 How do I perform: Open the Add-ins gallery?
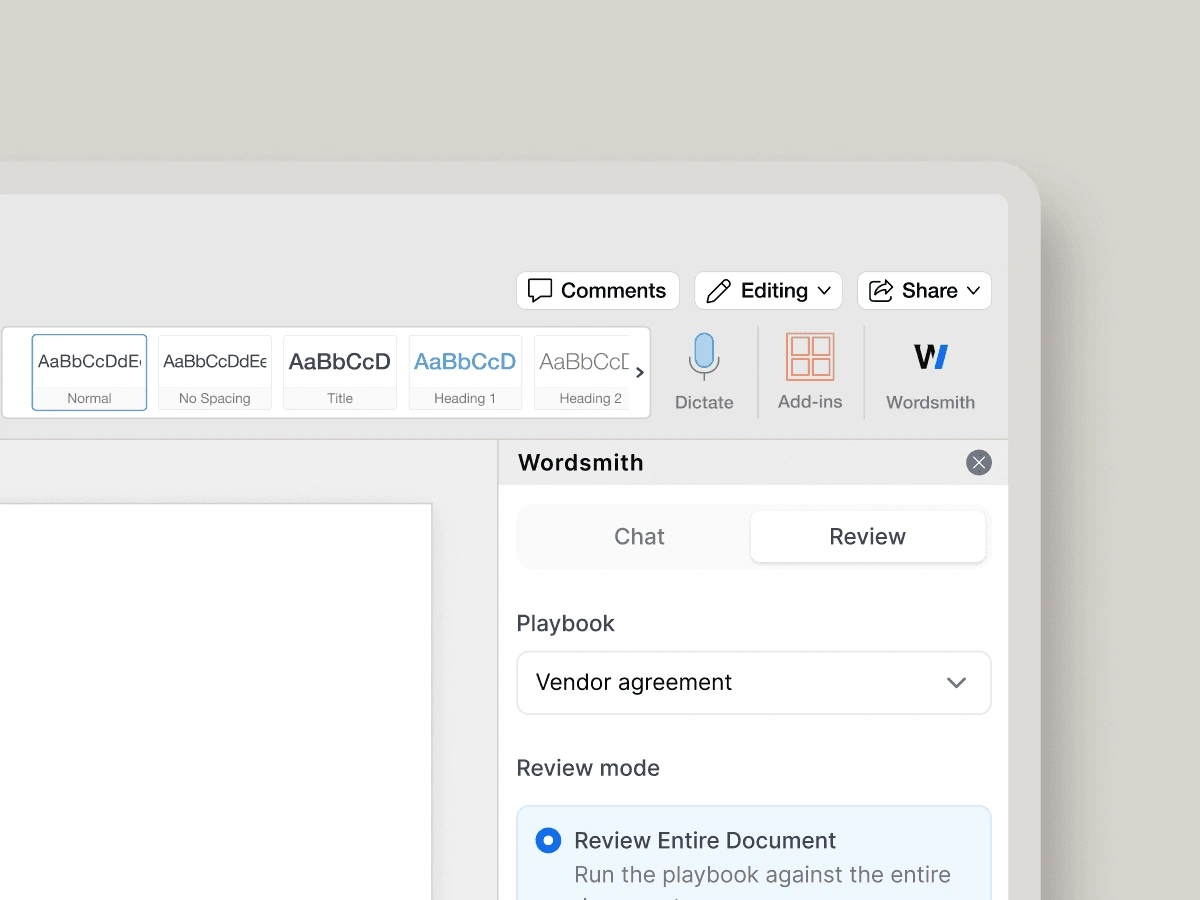point(810,372)
